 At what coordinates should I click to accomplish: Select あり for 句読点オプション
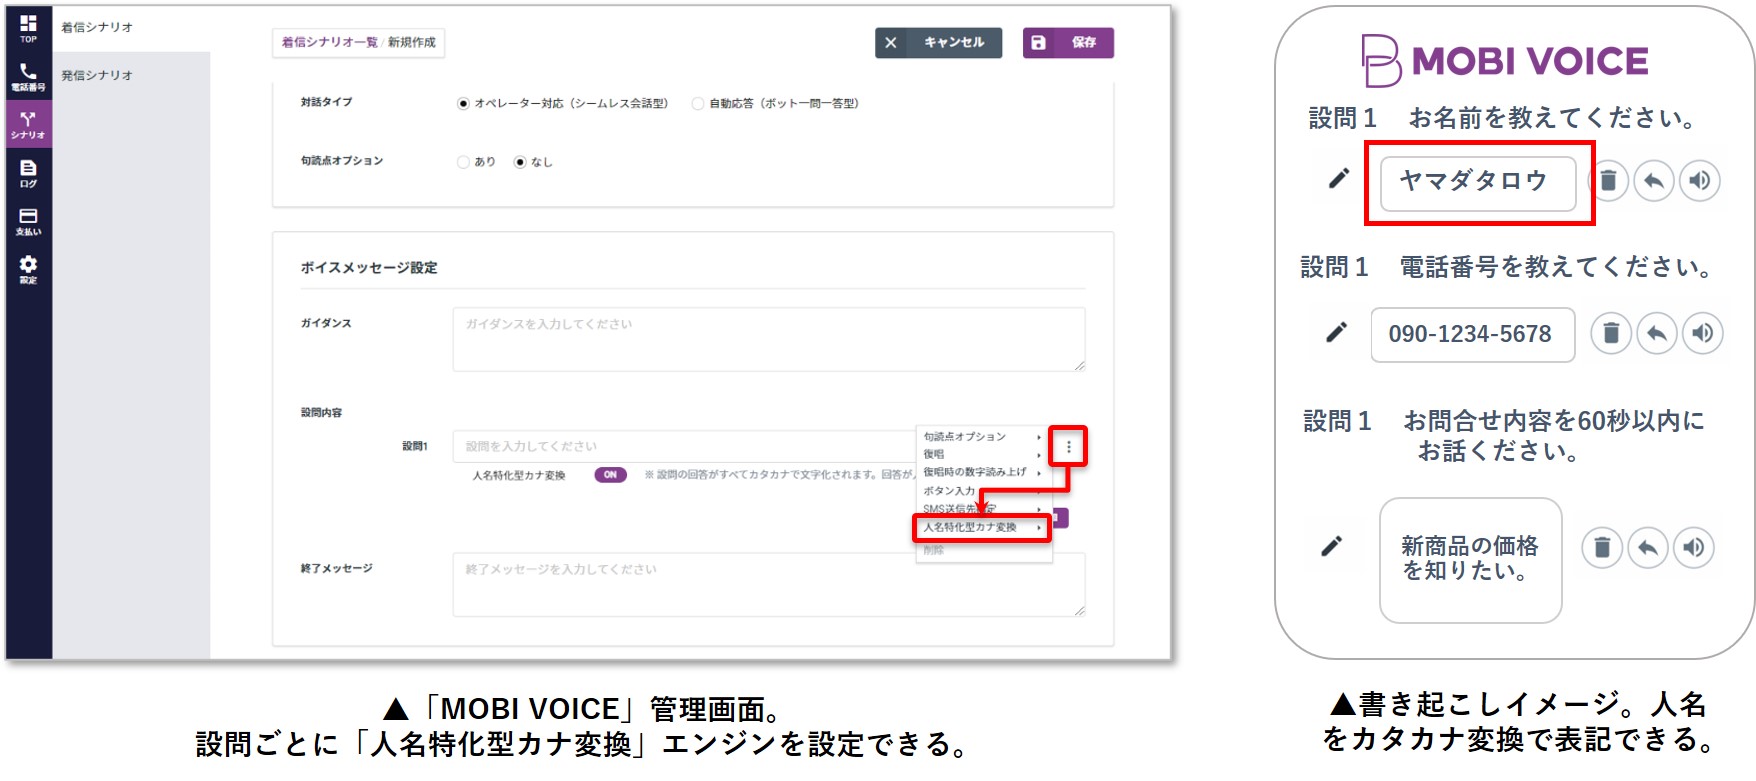point(463,162)
